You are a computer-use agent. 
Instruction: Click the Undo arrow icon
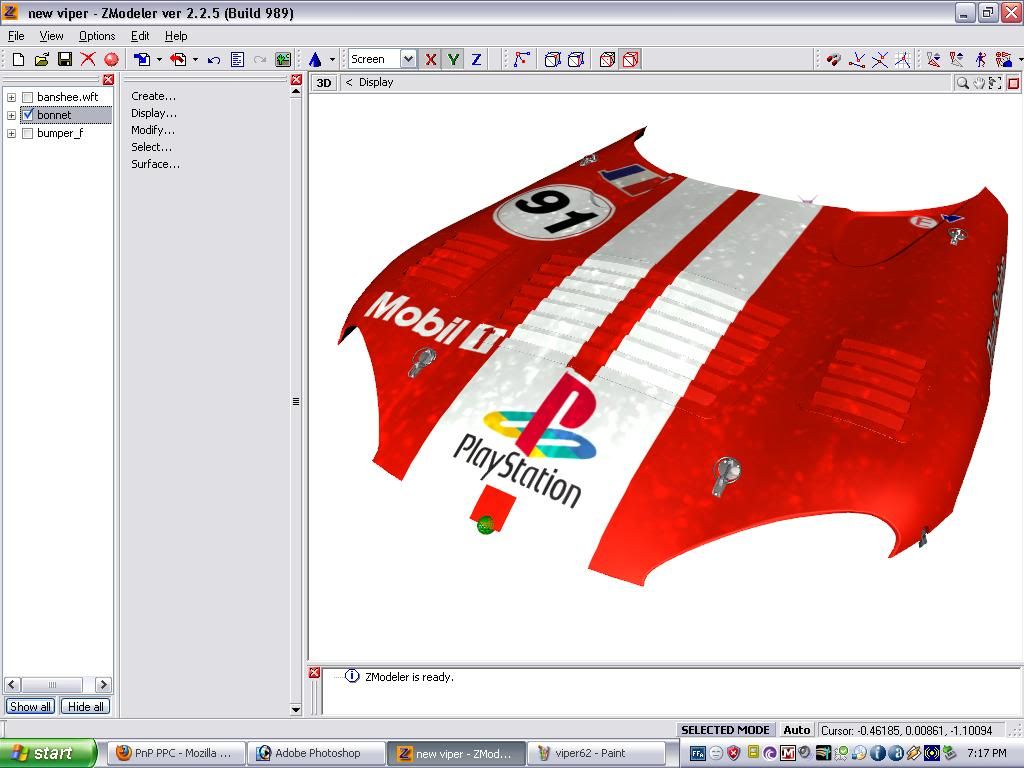coord(214,60)
